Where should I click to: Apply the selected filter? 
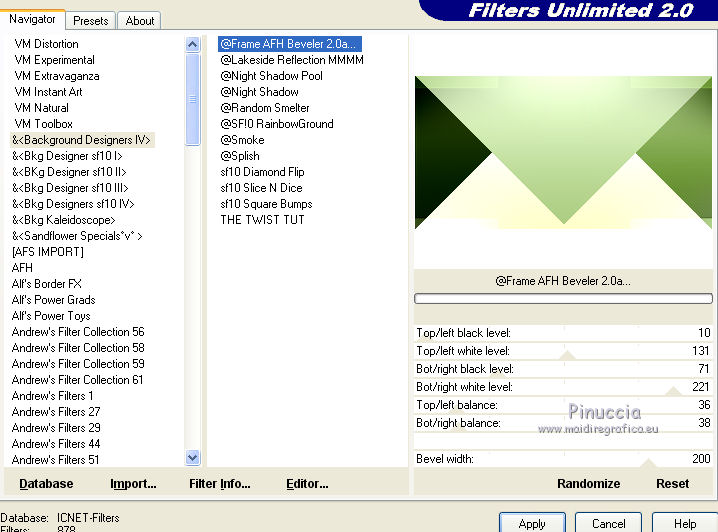(532, 523)
